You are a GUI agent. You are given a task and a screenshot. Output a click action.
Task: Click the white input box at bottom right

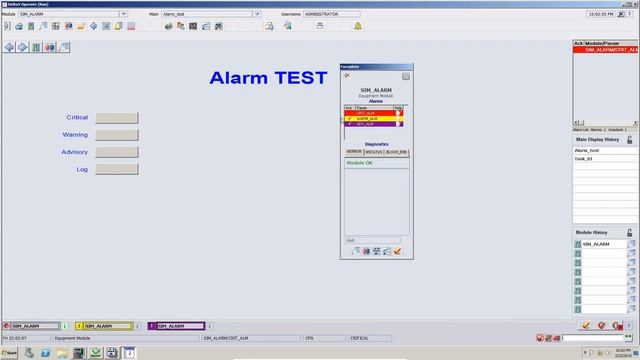pos(592,338)
